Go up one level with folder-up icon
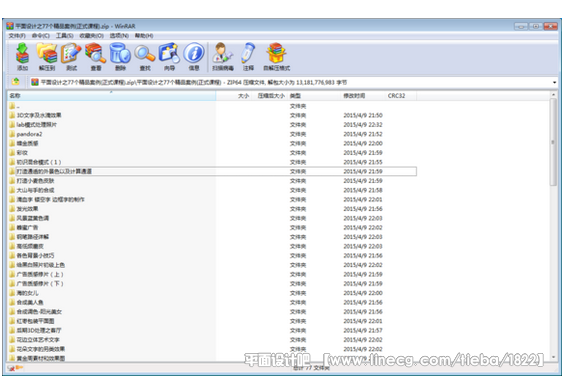Viewport: 578px width, 377px height. [15, 82]
